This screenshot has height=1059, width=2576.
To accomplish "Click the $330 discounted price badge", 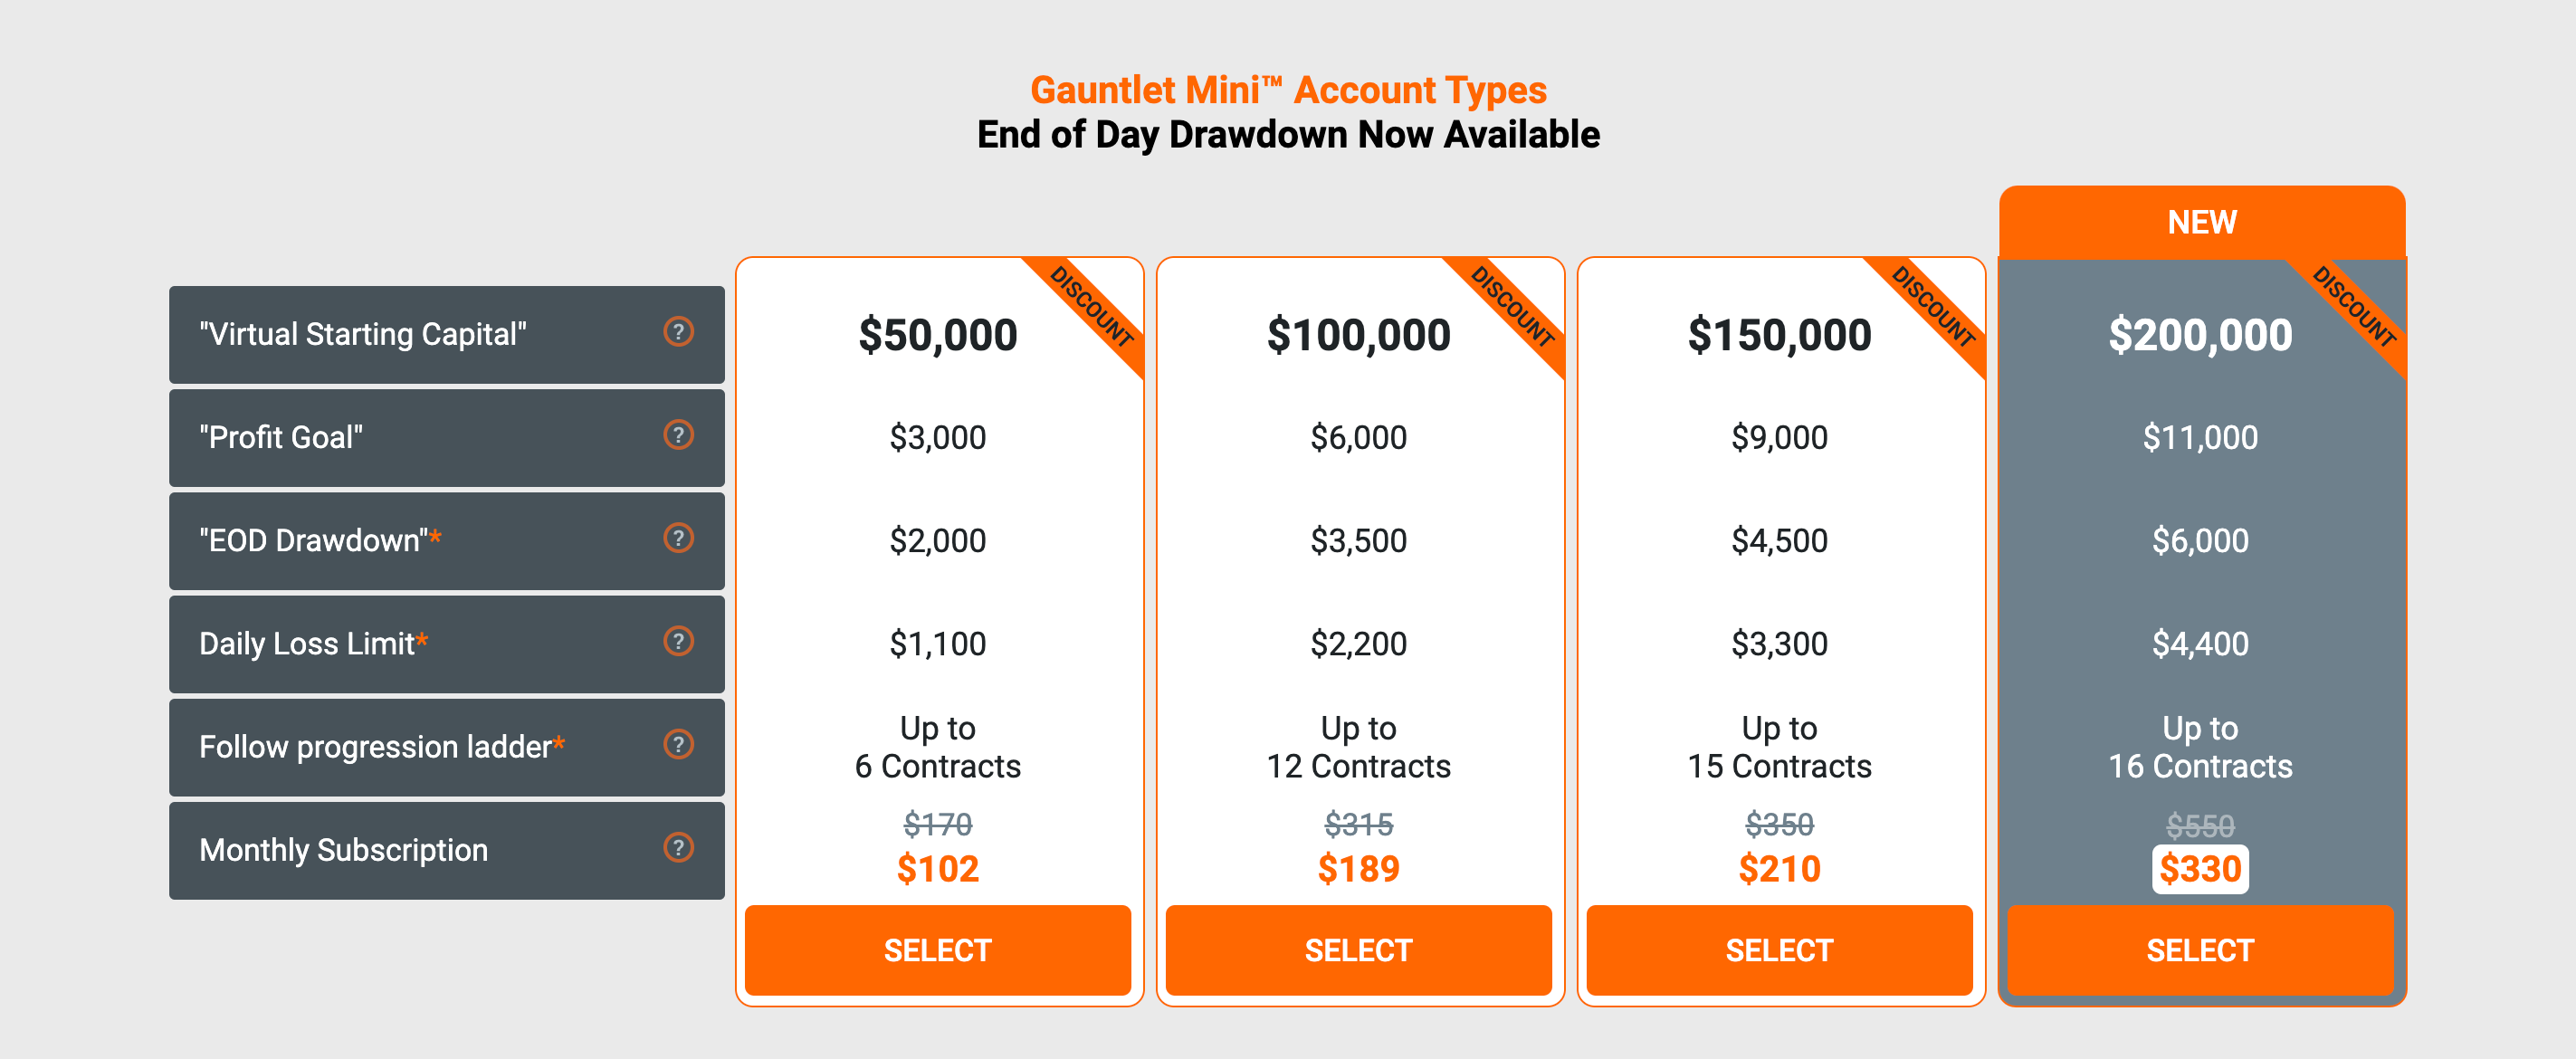I will point(2199,868).
